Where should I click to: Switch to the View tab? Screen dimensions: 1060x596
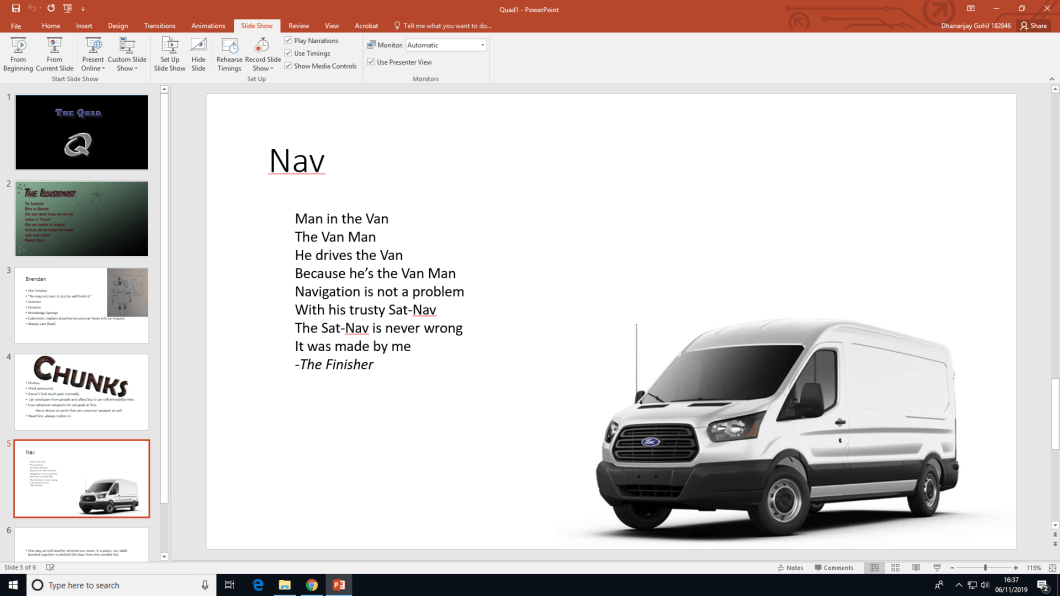331,26
